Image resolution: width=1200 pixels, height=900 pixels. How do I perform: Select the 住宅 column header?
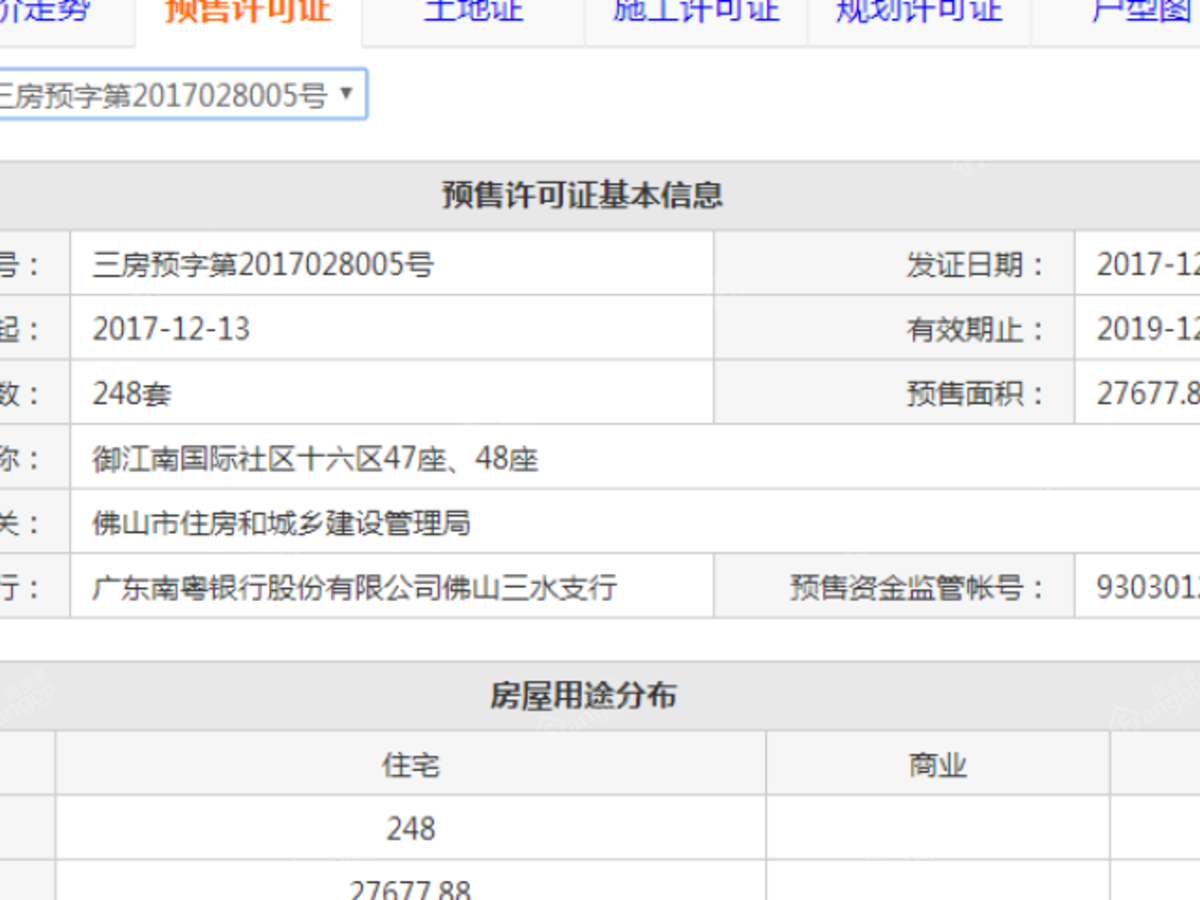pyautogui.click(x=411, y=764)
